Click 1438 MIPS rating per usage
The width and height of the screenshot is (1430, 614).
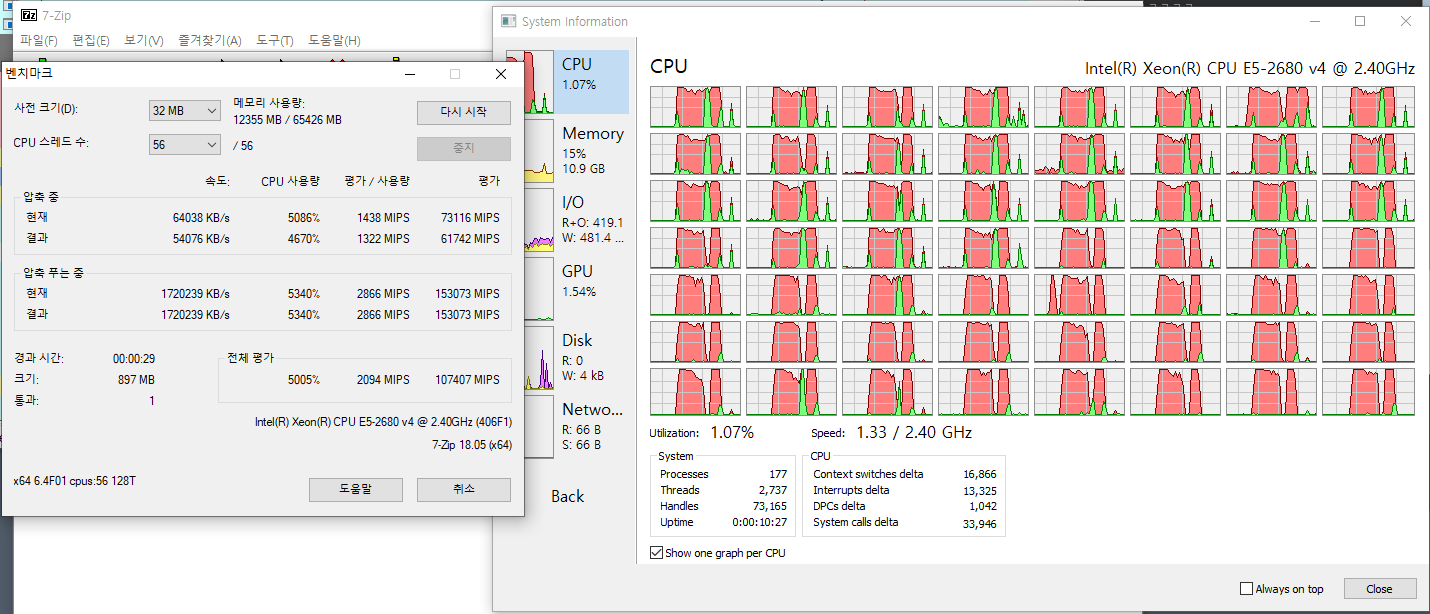[x=383, y=218]
